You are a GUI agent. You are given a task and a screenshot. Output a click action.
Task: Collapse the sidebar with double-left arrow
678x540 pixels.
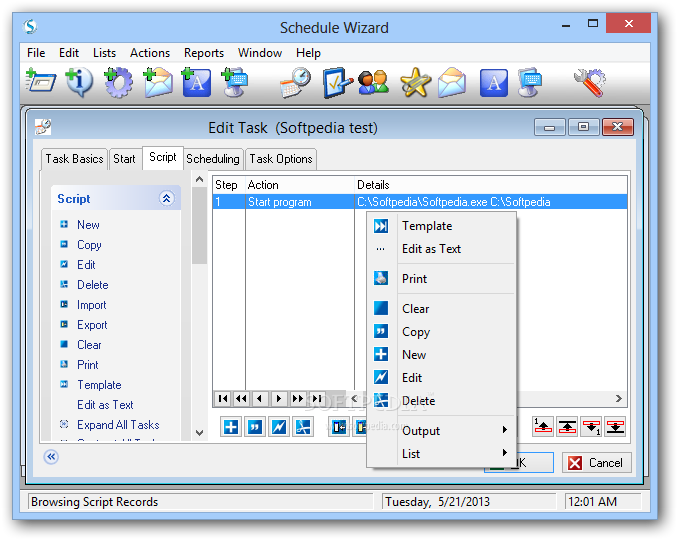click(51, 457)
